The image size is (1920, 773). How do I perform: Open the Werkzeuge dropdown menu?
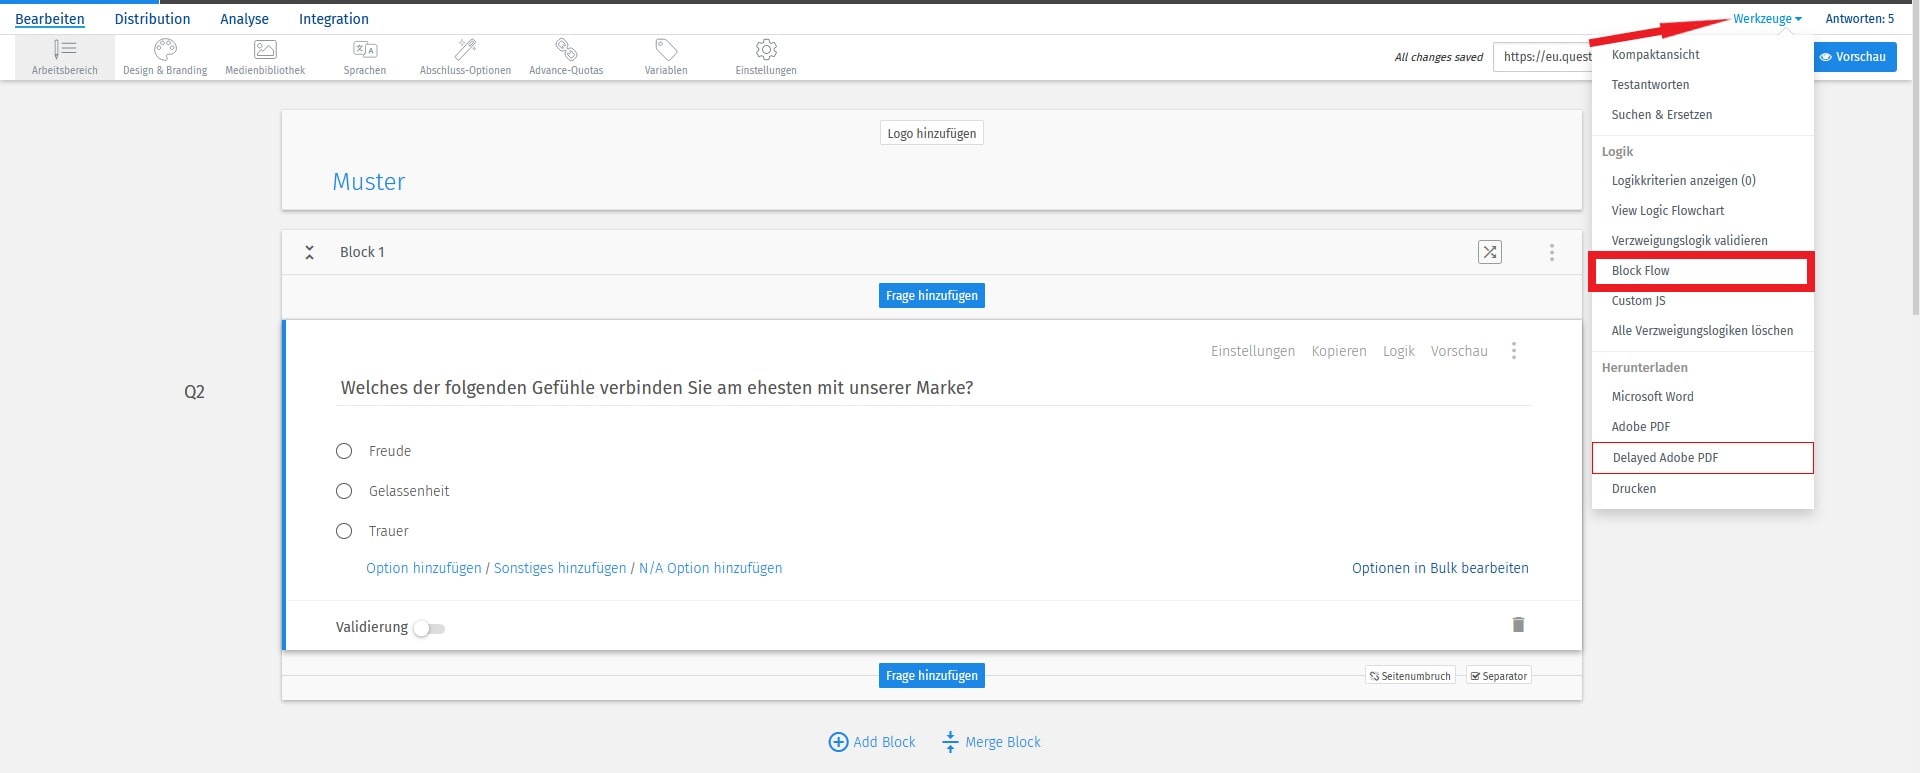pyautogui.click(x=1767, y=19)
